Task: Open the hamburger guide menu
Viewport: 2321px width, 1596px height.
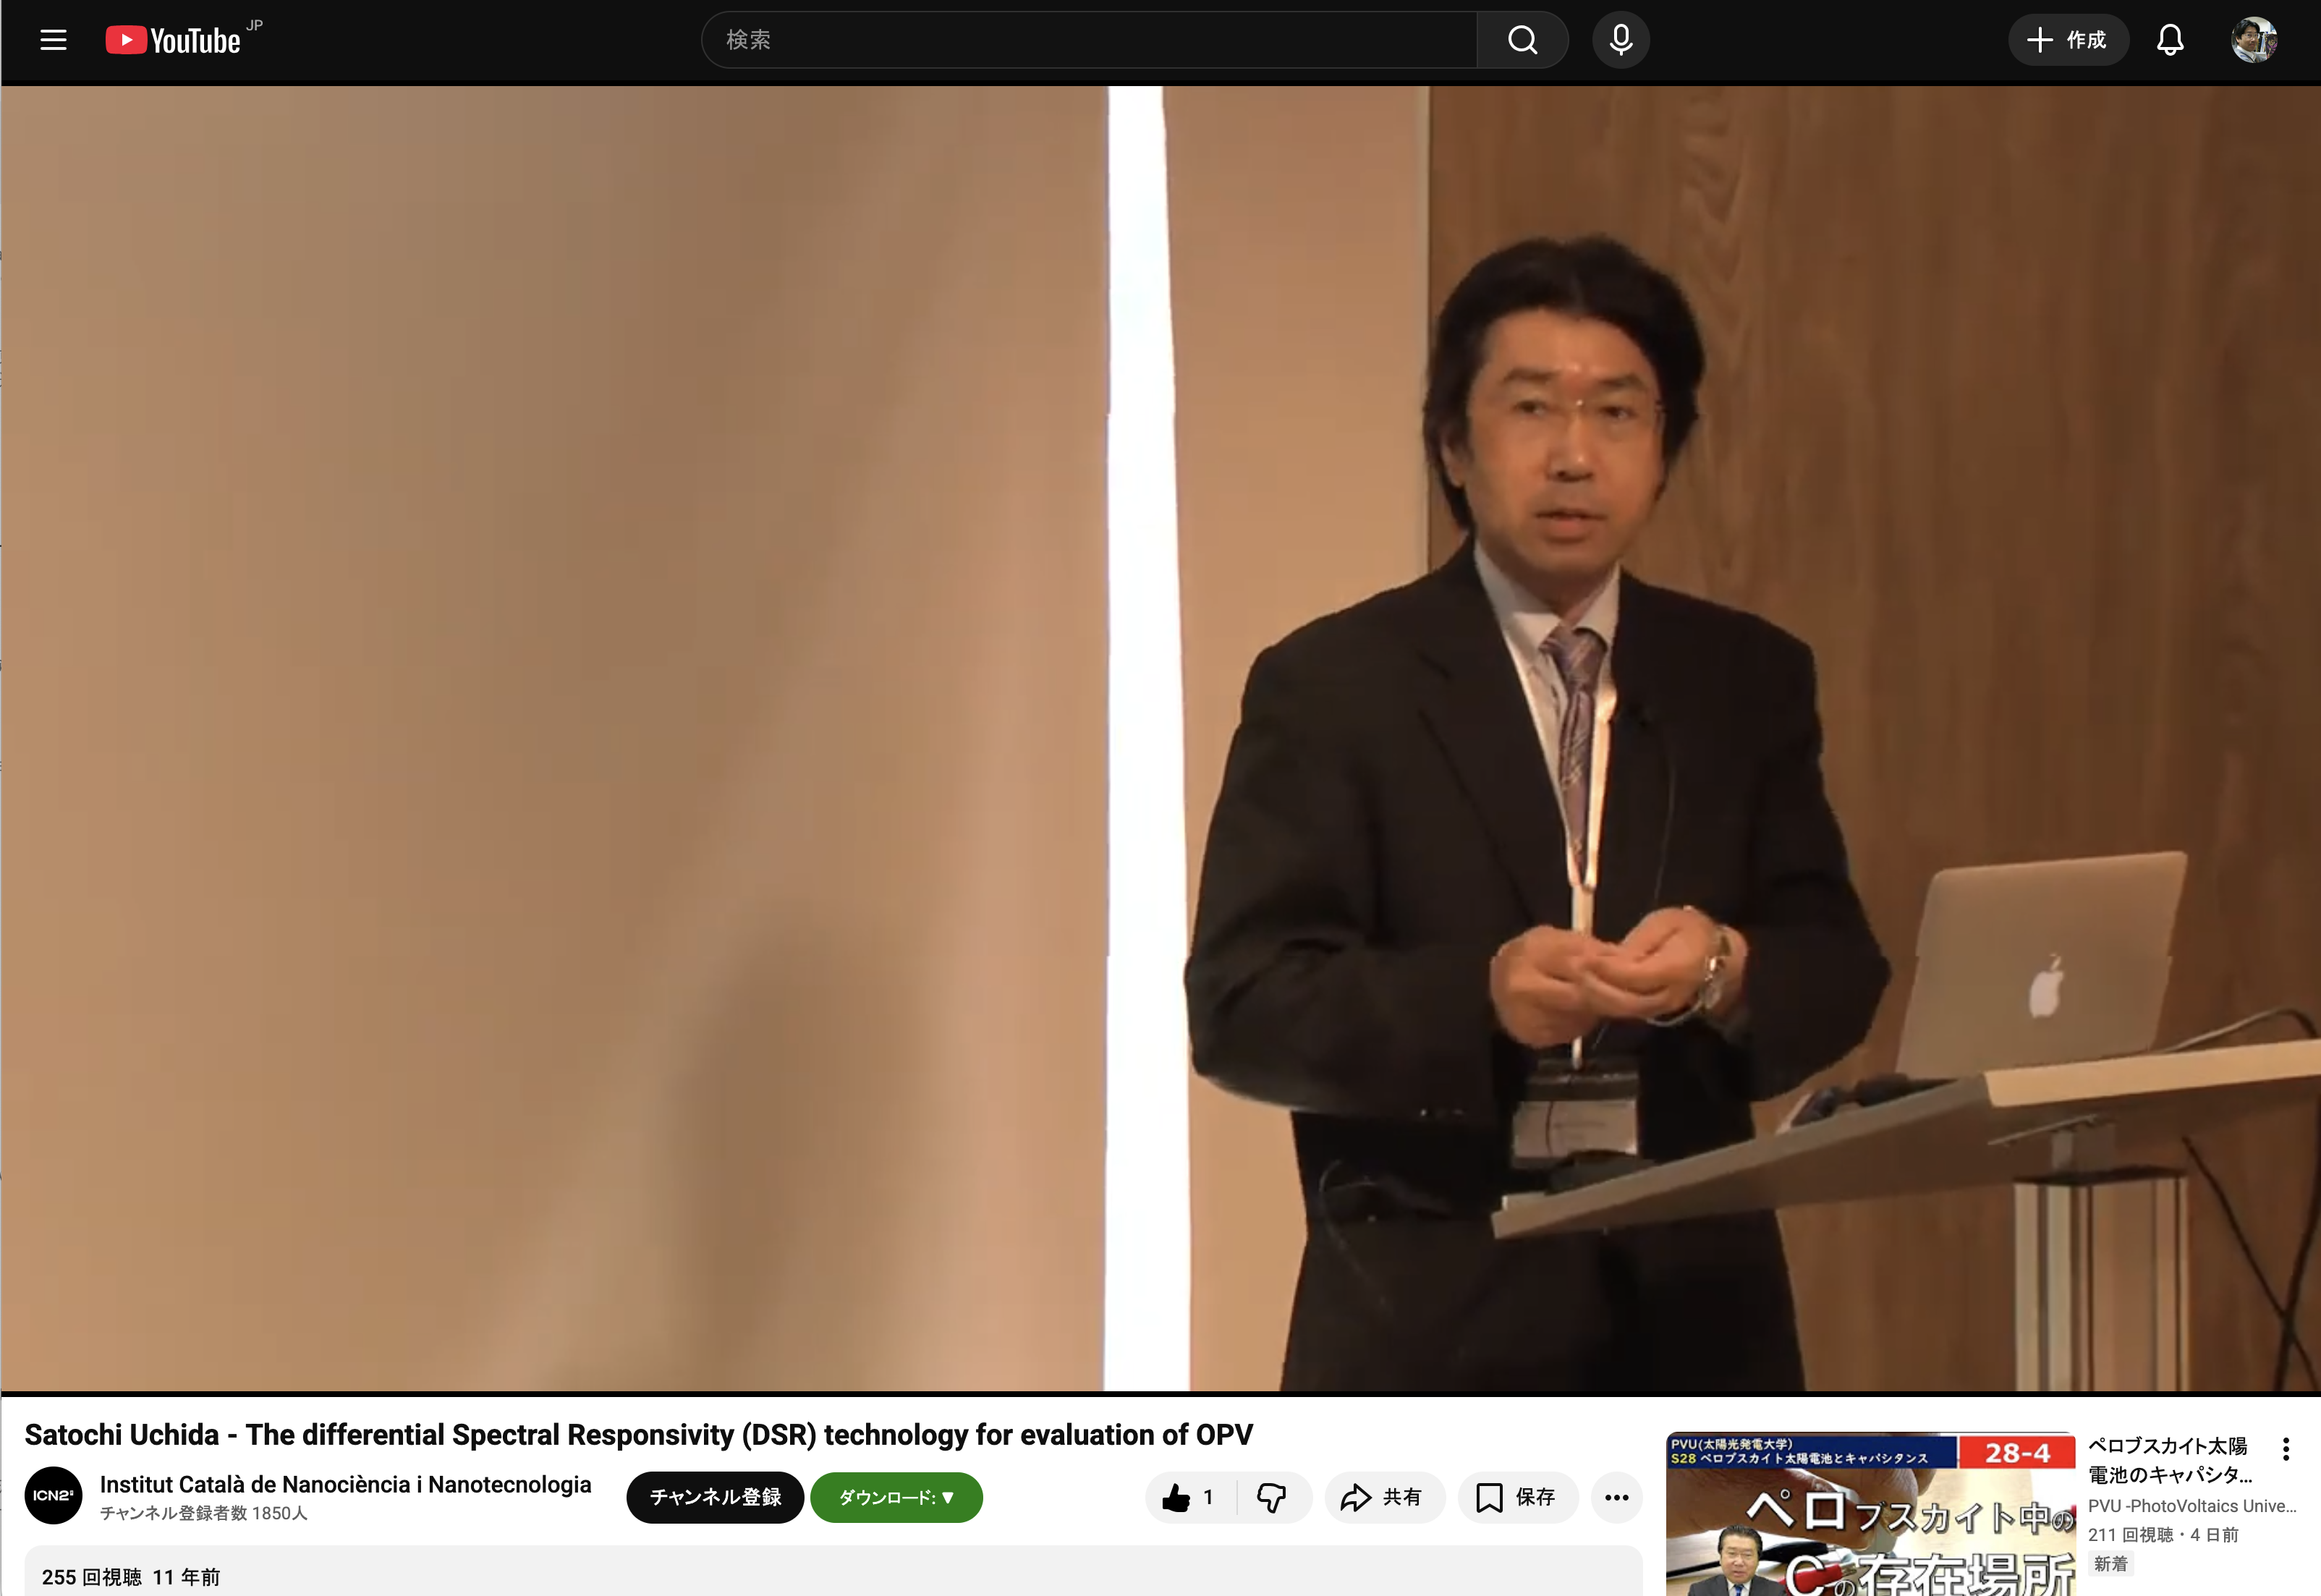Action: point(53,40)
